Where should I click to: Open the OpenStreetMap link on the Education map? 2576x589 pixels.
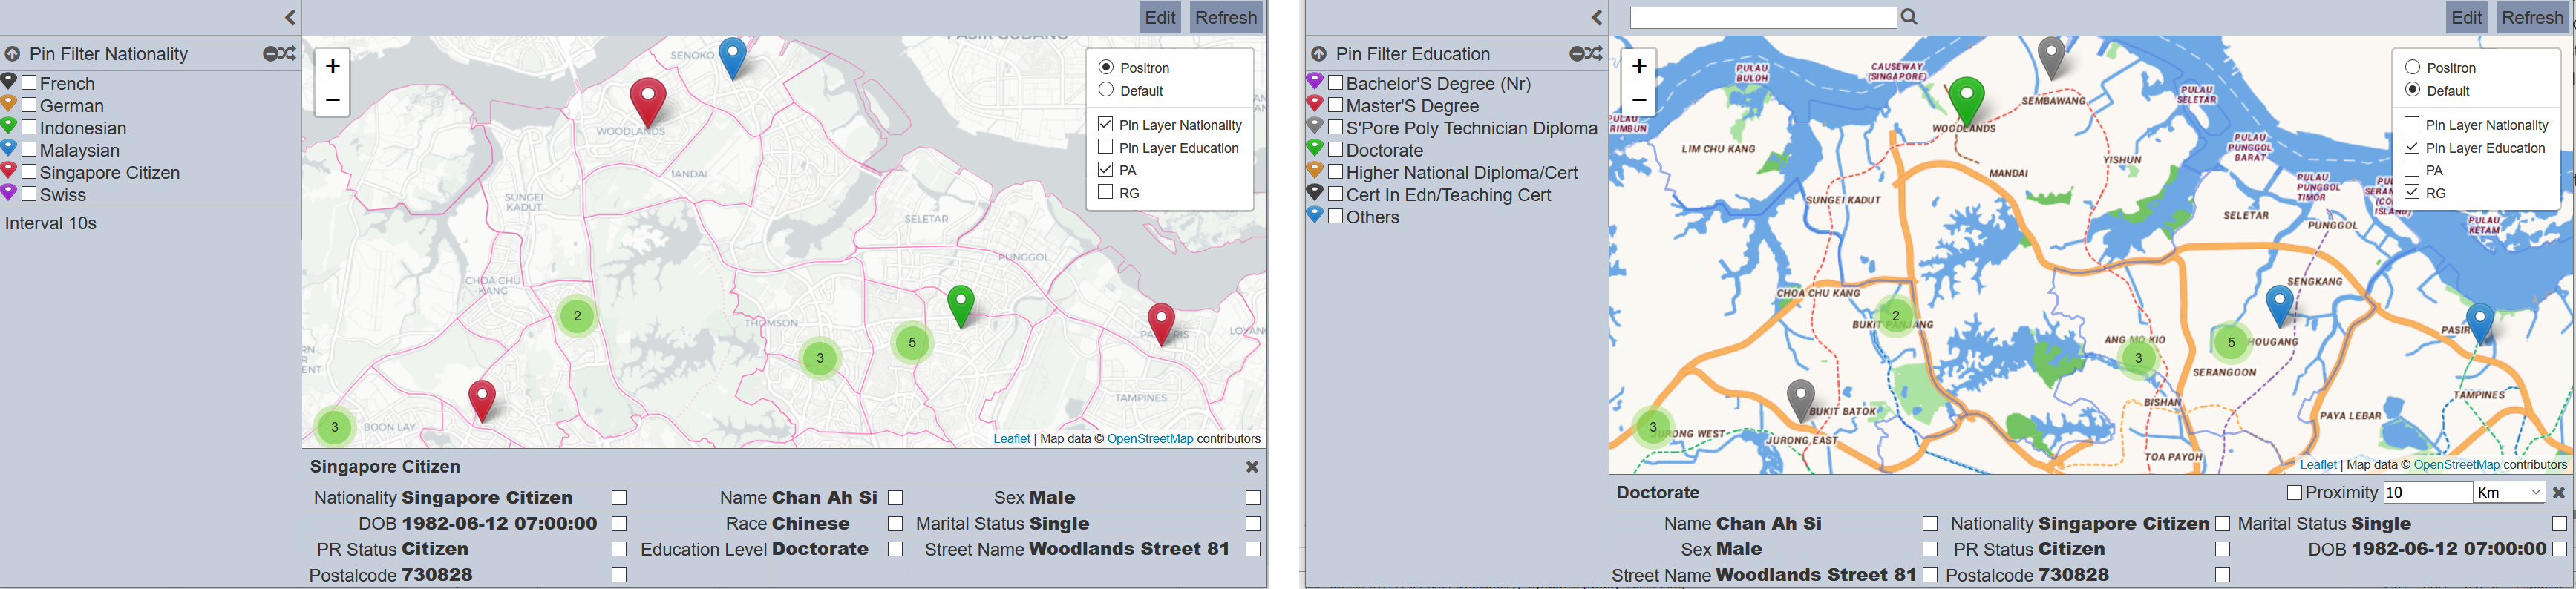2456,464
